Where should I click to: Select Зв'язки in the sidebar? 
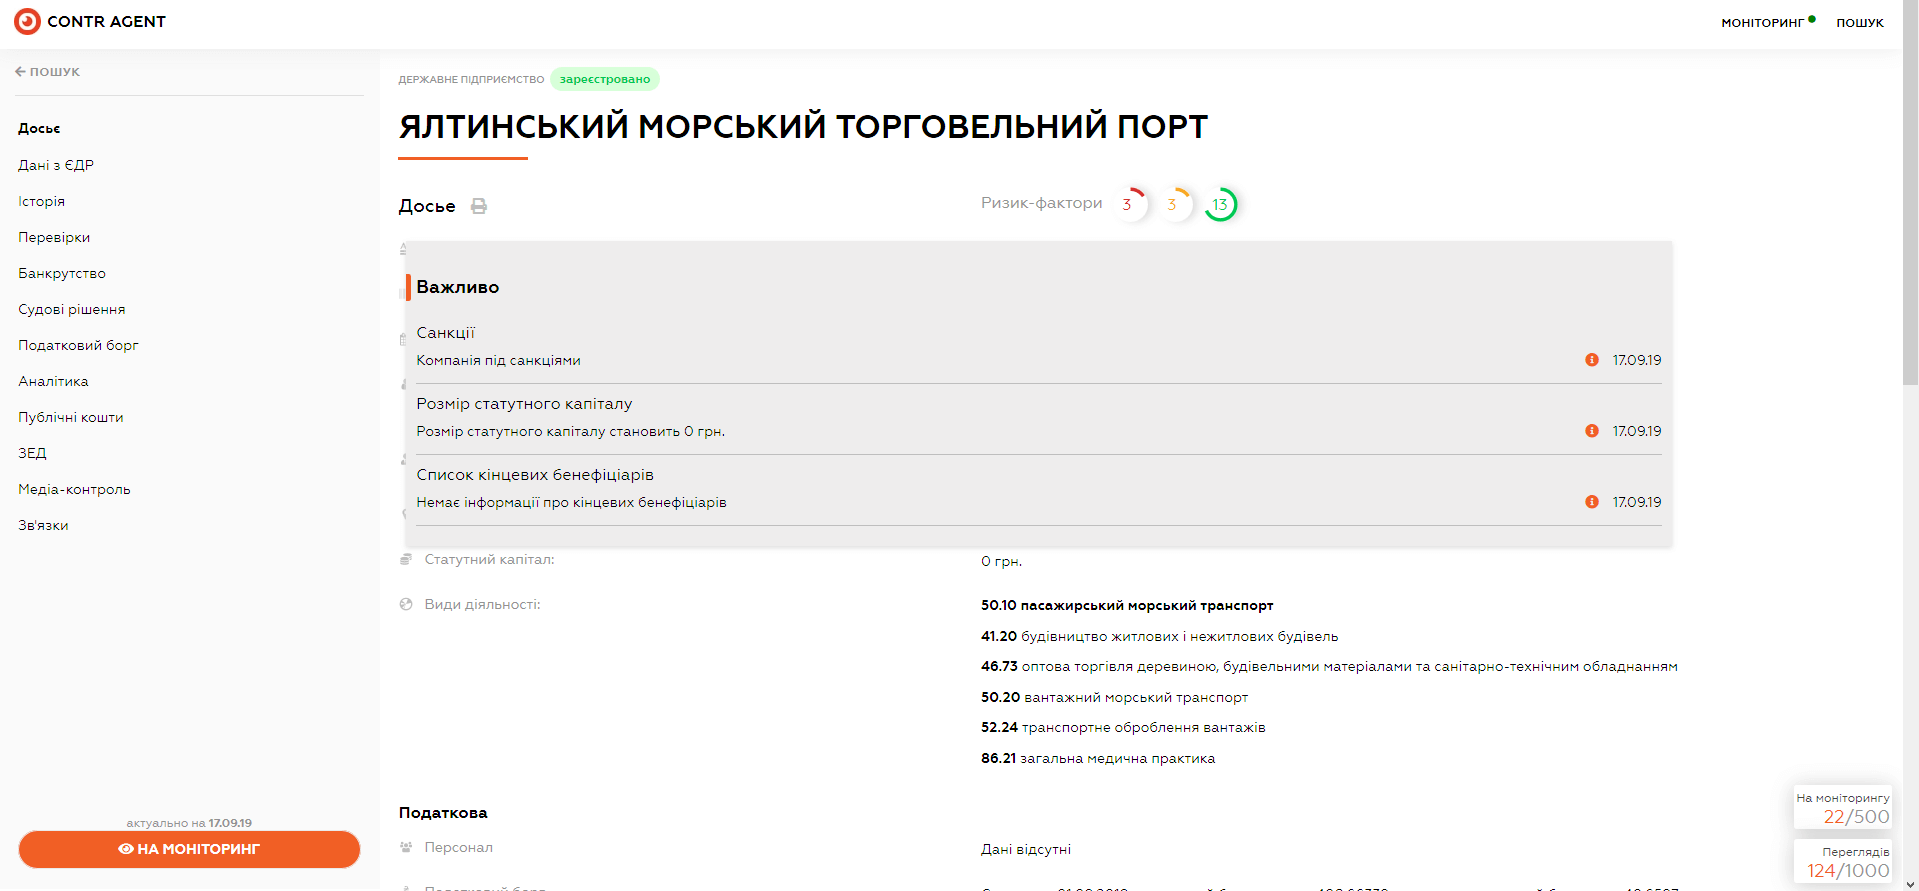point(43,525)
